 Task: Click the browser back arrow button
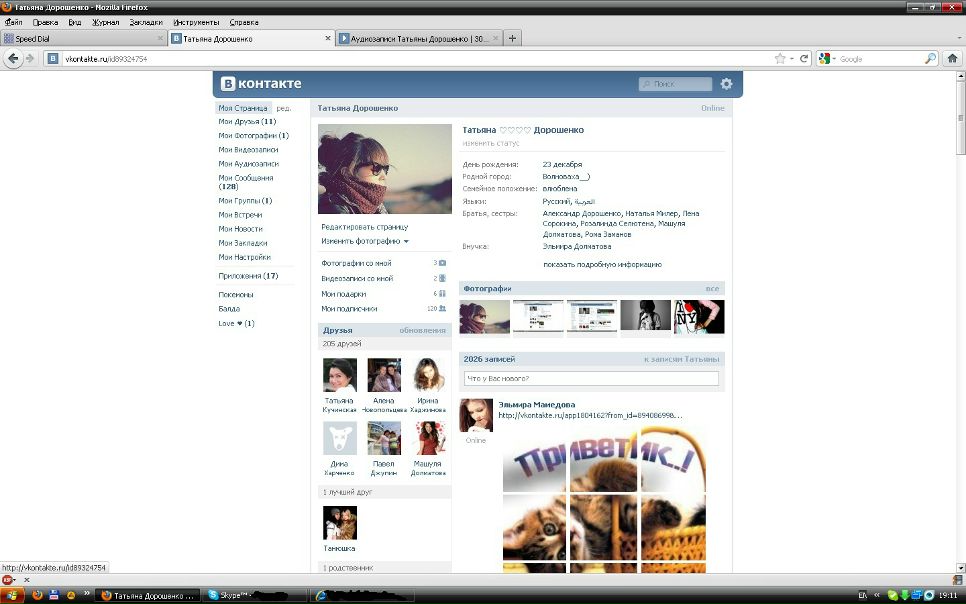tap(14, 59)
